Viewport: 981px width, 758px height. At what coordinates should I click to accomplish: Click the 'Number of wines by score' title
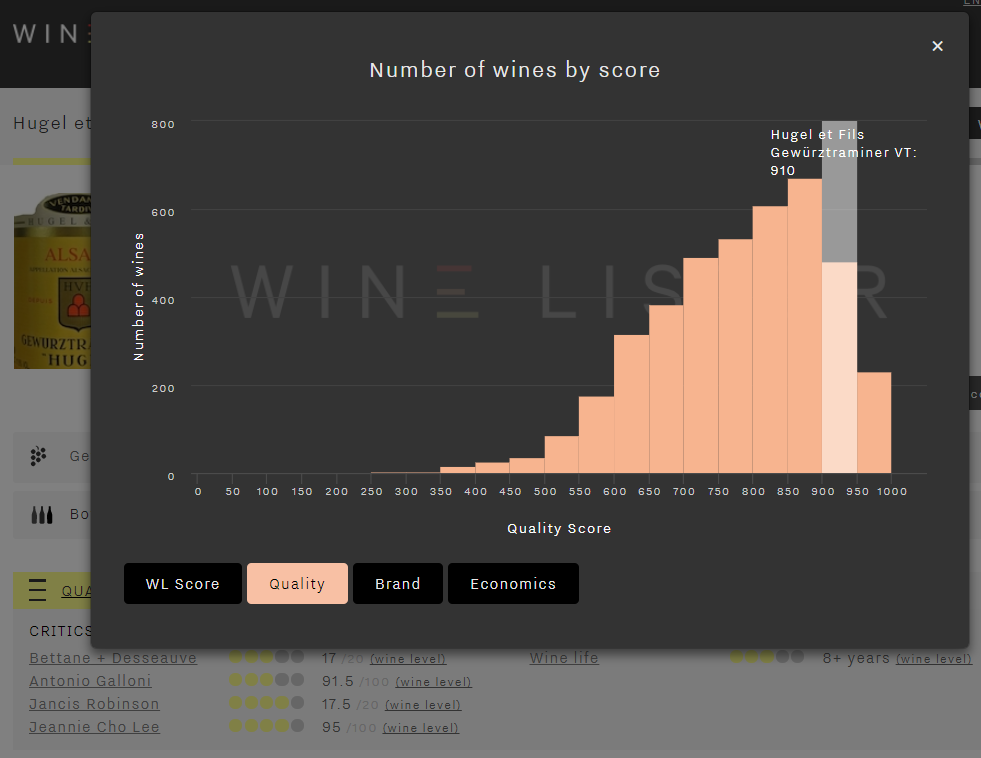515,70
